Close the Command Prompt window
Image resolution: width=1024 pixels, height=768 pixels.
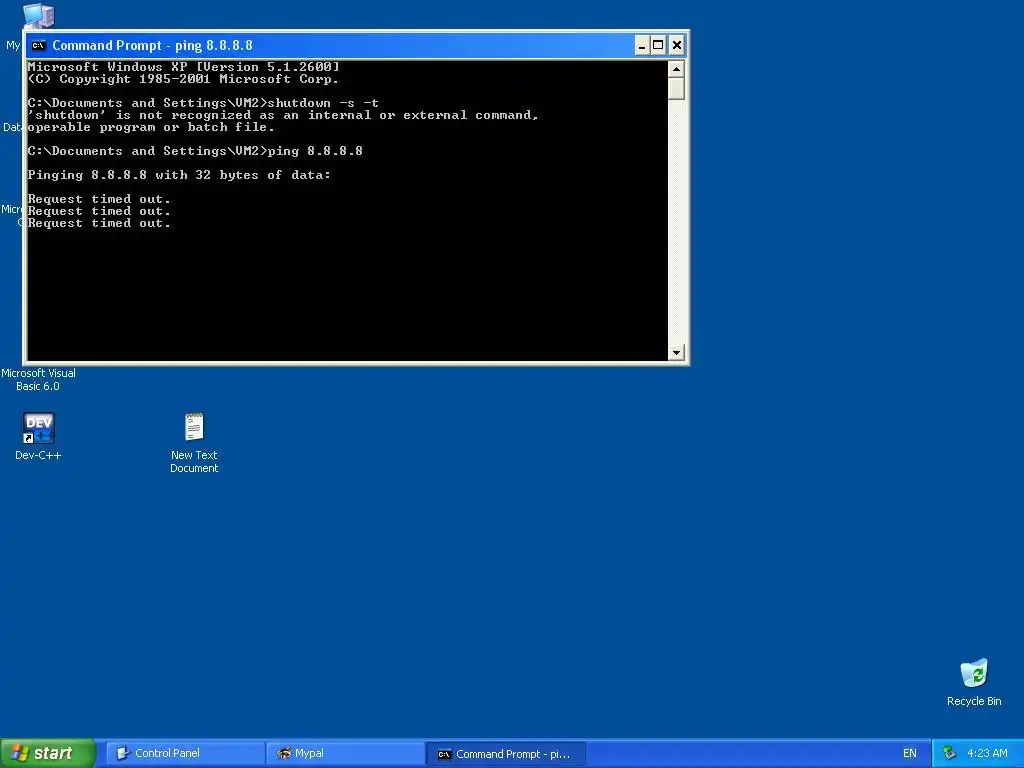coord(677,45)
